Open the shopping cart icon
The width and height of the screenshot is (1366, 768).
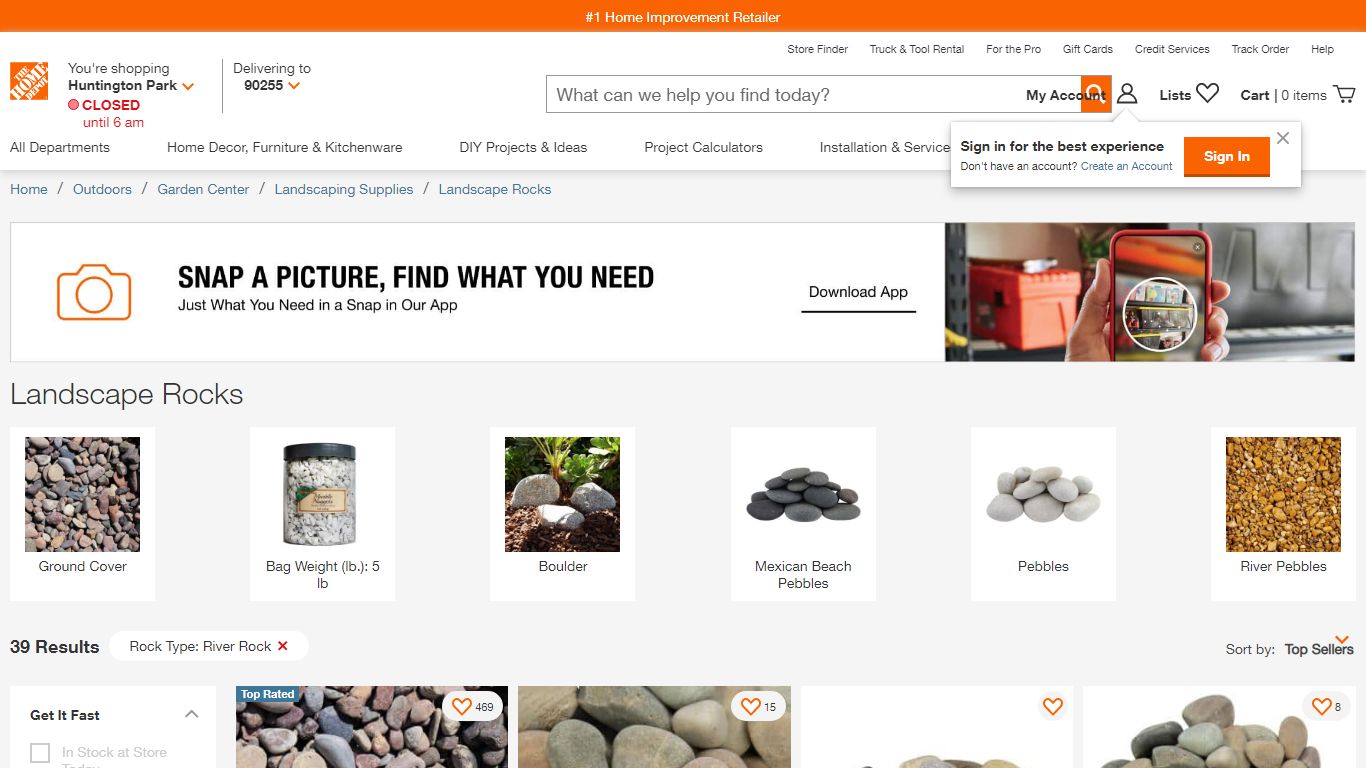pos(1345,94)
